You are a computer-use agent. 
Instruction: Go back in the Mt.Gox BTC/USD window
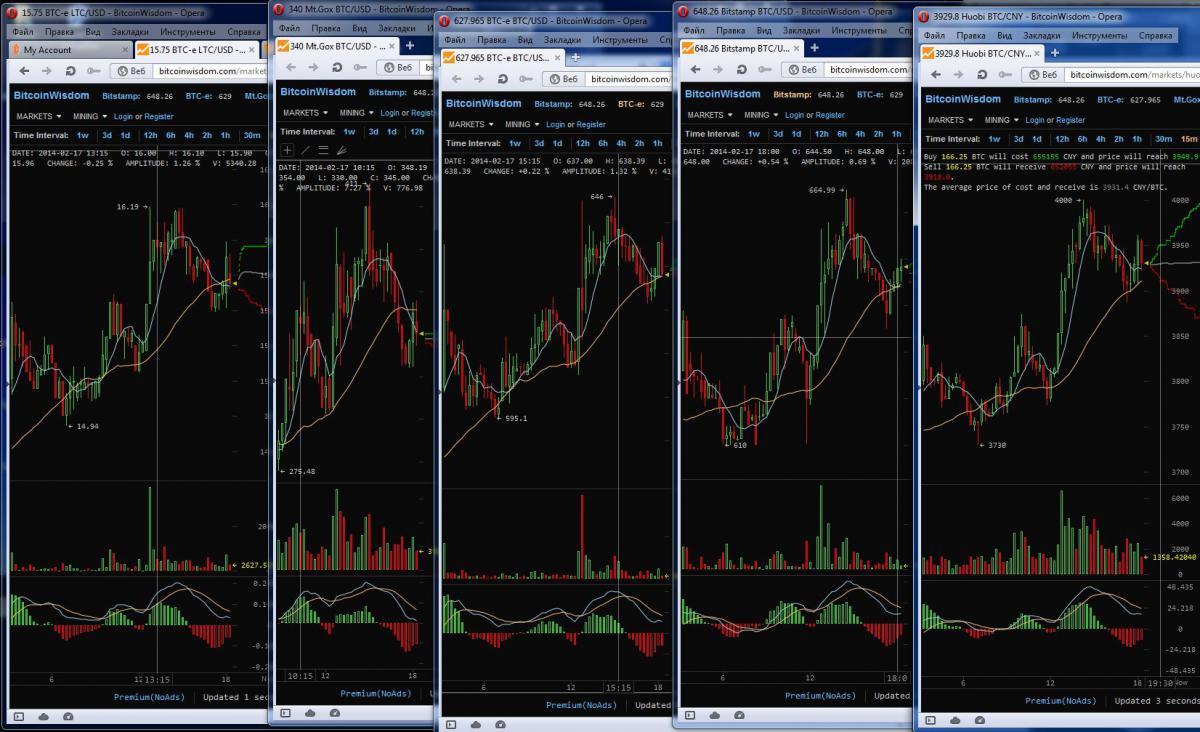point(289,67)
